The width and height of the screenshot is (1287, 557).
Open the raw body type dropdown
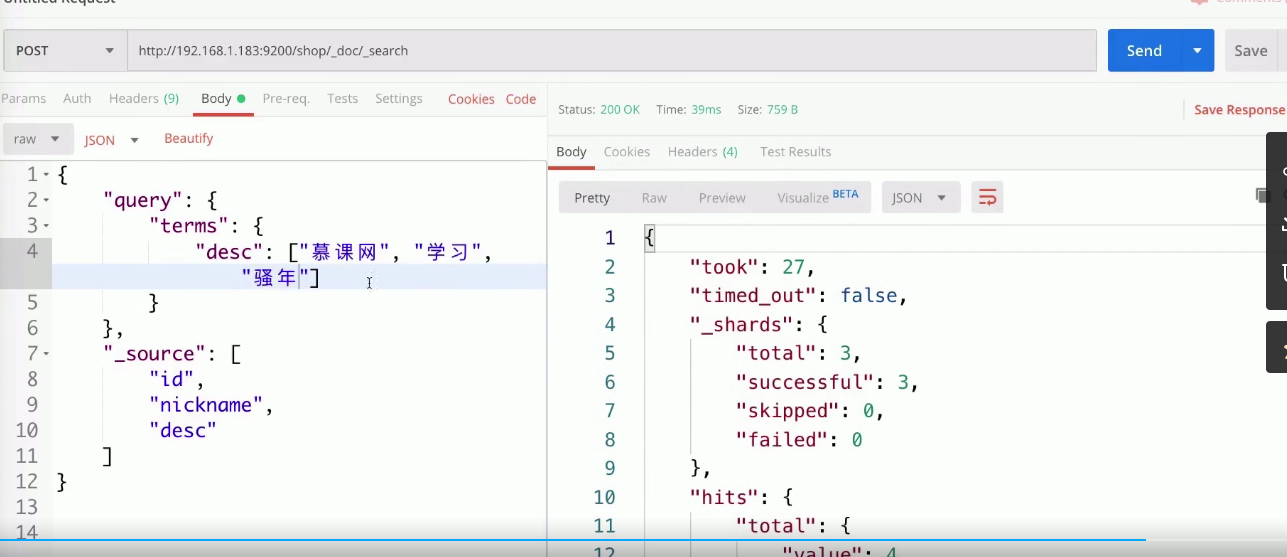(x=37, y=139)
